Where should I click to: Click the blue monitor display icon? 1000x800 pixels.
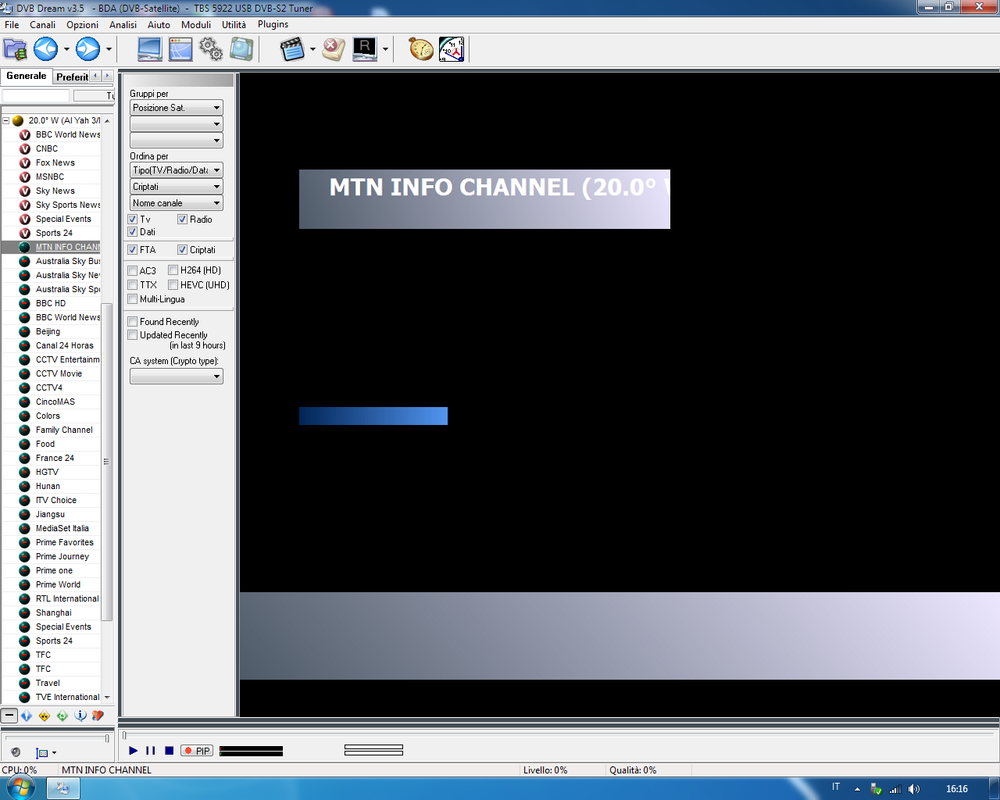pyautogui.click(x=150, y=49)
